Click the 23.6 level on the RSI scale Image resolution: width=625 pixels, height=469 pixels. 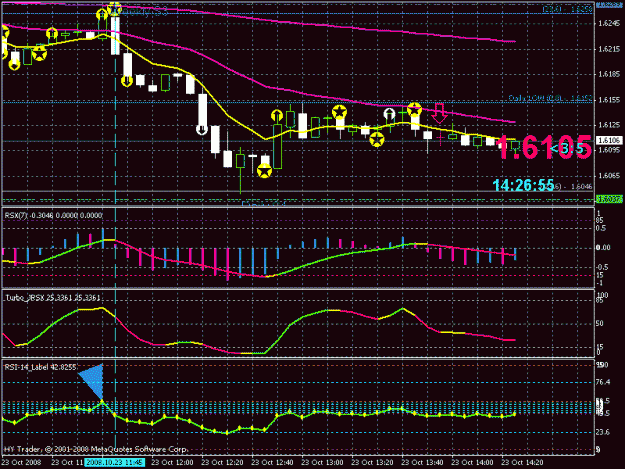(603, 432)
